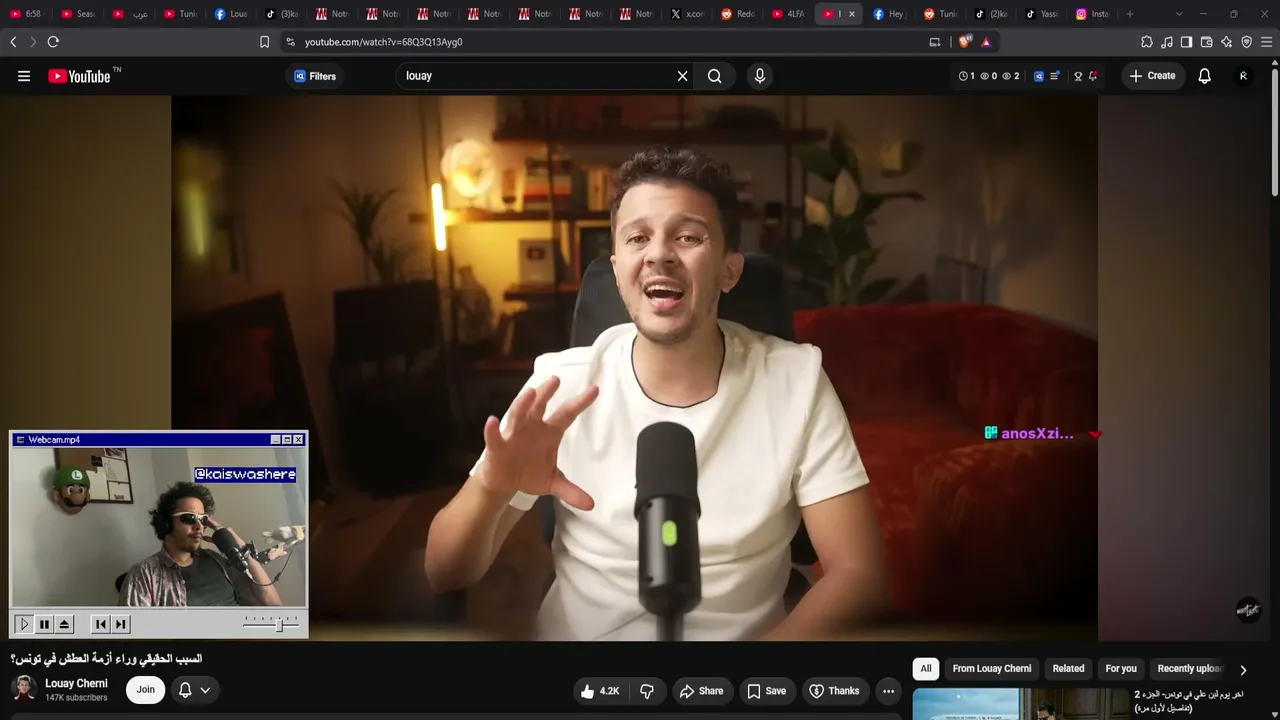Open the blue extension icon in YouTube header
The image size is (1280, 720).
point(1038,76)
